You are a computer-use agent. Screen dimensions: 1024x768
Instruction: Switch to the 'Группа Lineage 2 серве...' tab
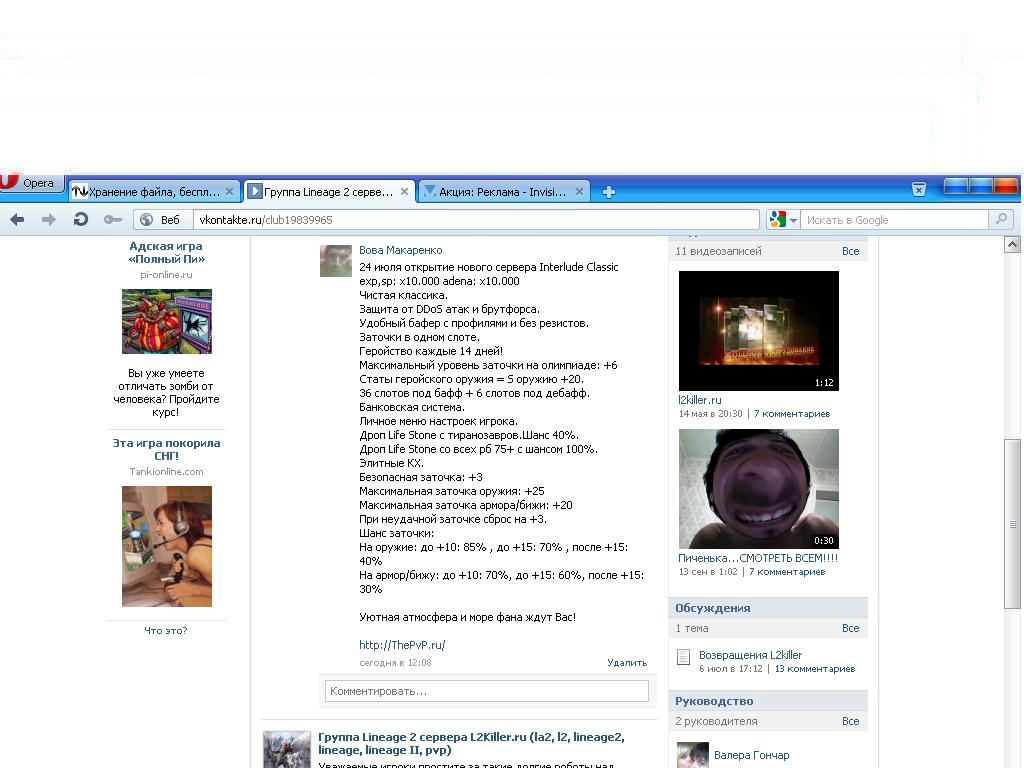coord(329,191)
